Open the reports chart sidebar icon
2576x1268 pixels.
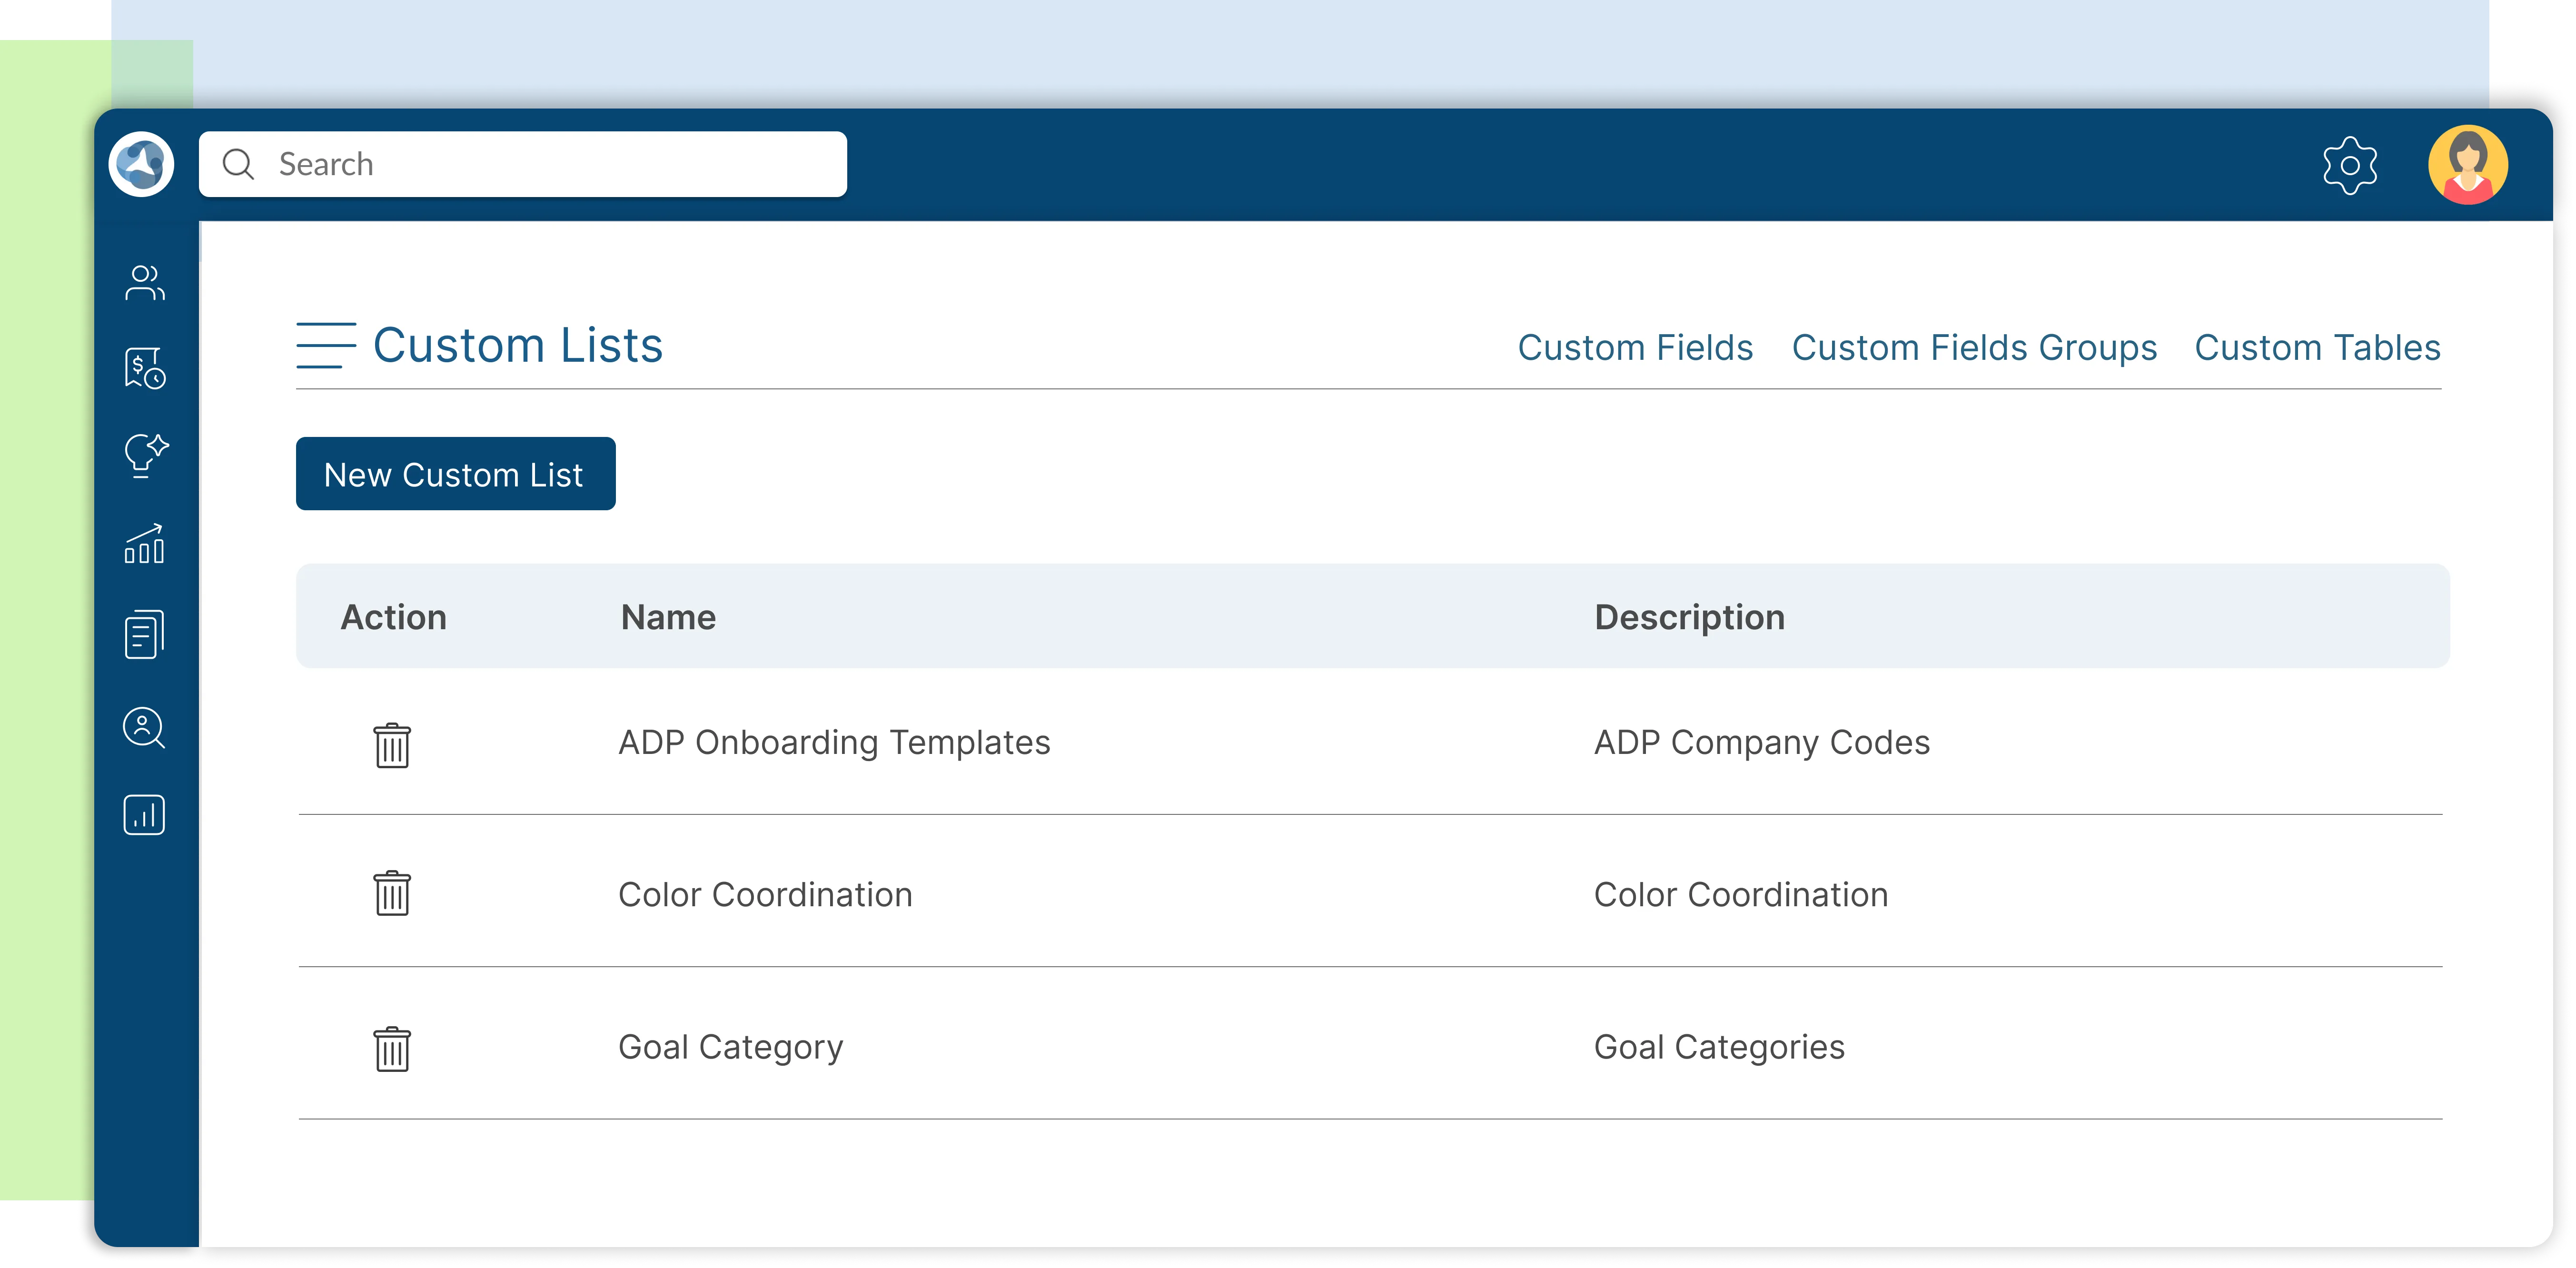144,815
